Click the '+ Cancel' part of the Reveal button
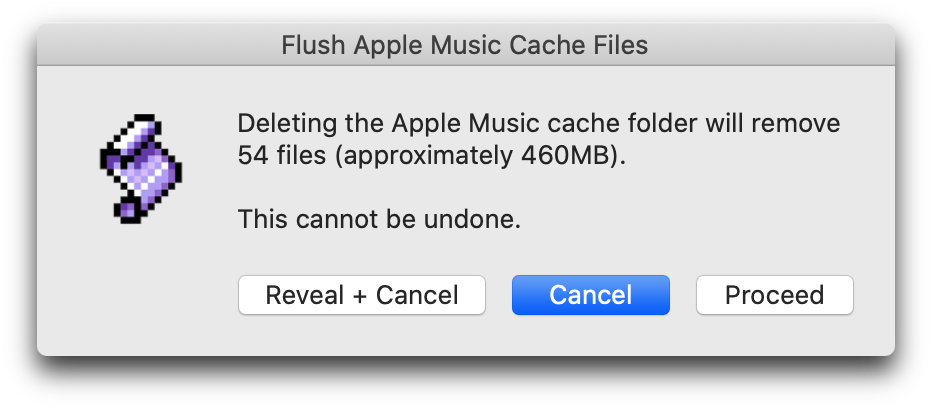 (405, 295)
